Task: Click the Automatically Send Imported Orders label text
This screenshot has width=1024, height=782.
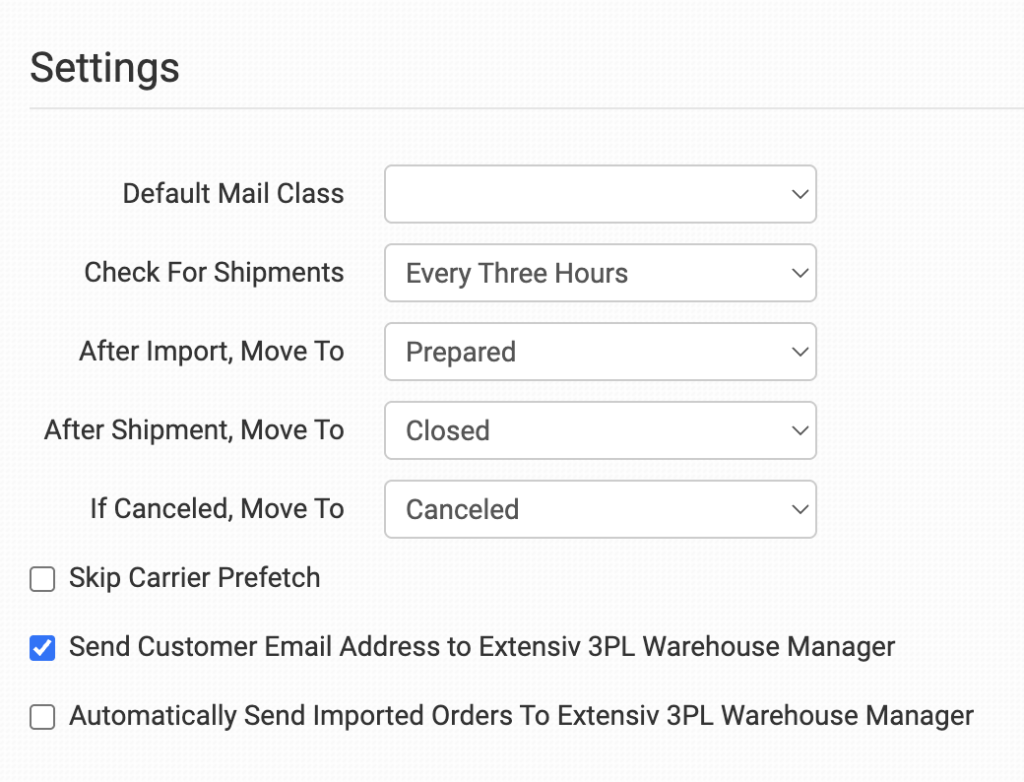Action: (521, 716)
